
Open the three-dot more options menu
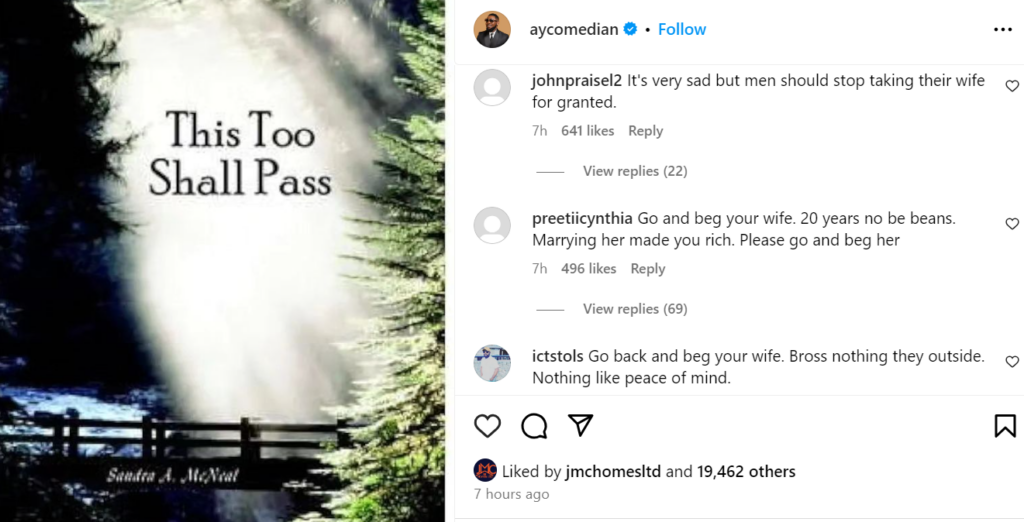[1003, 30]
